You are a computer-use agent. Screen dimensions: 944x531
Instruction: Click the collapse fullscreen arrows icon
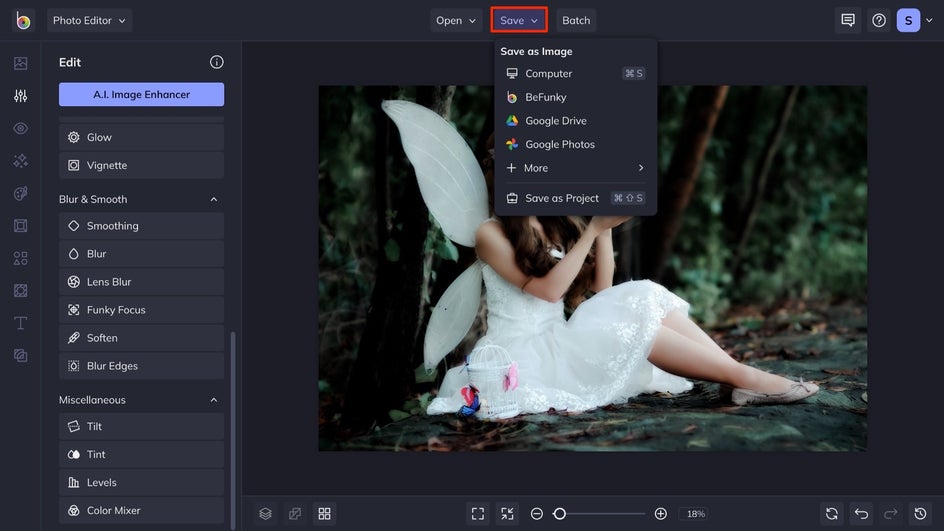508,514
